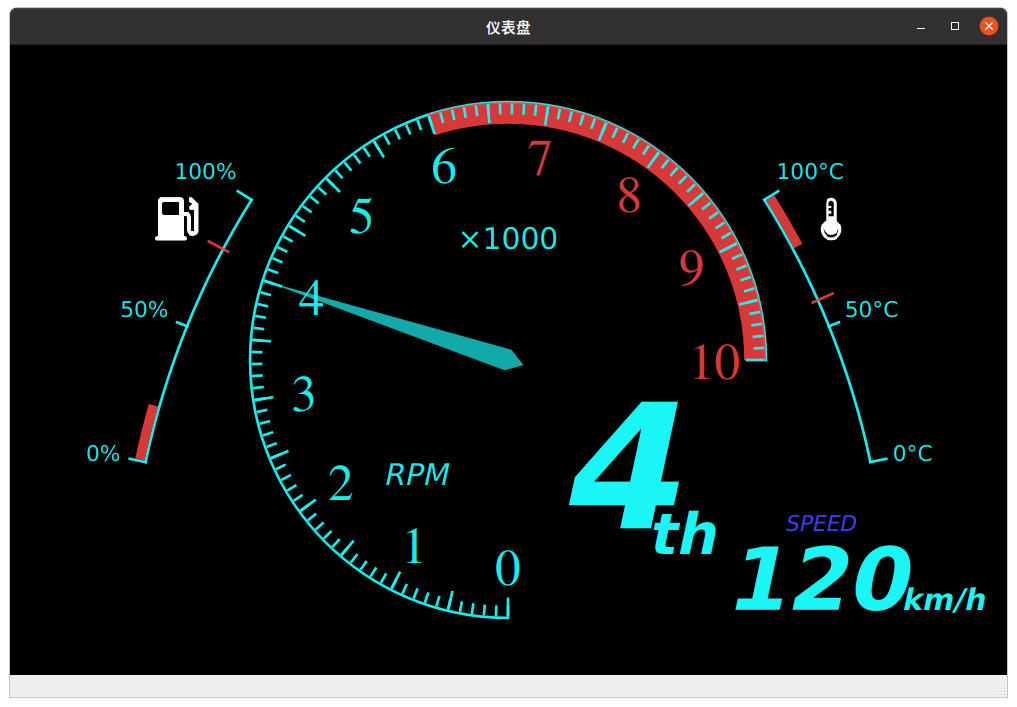The height and width of the screenshot is (707, 1017).
Task: Click the km/h unit label
Action: coord(945,600)
